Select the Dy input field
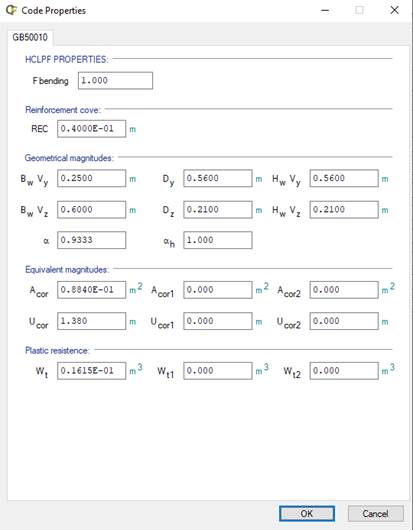 (x=218, y=178)
